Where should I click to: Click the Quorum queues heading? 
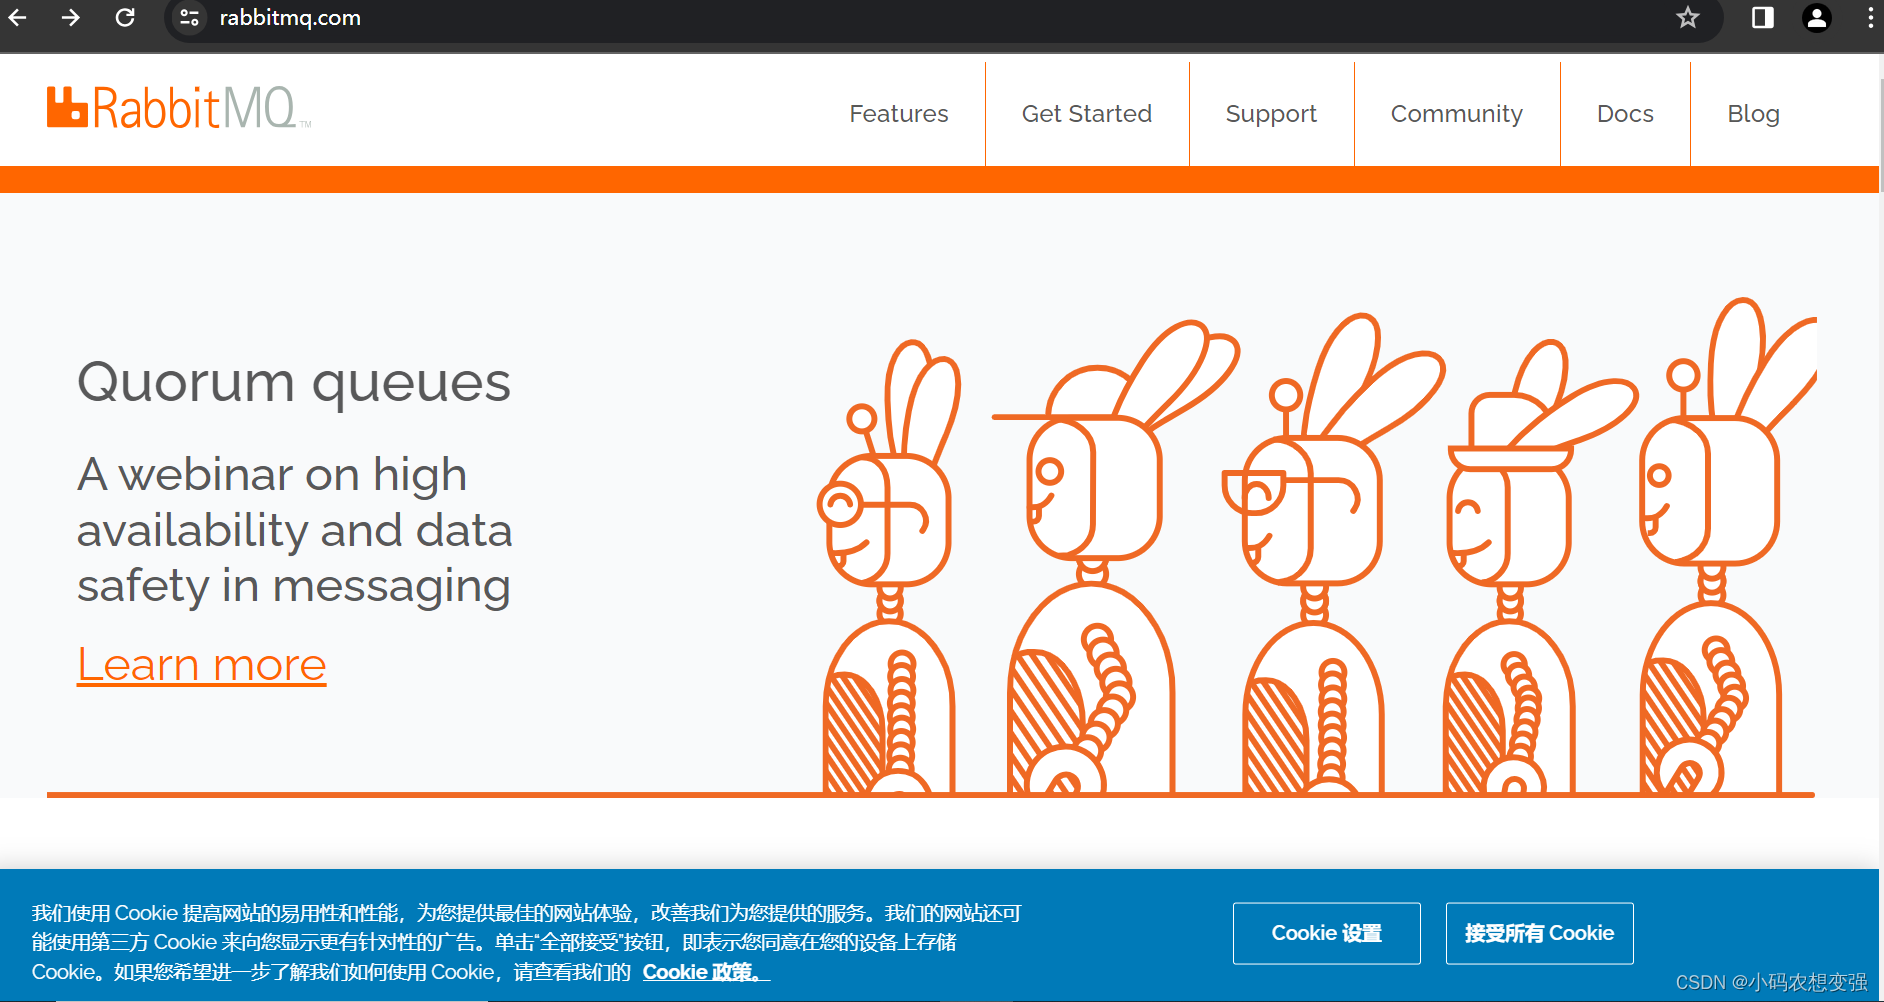click(x=294, y=384)
